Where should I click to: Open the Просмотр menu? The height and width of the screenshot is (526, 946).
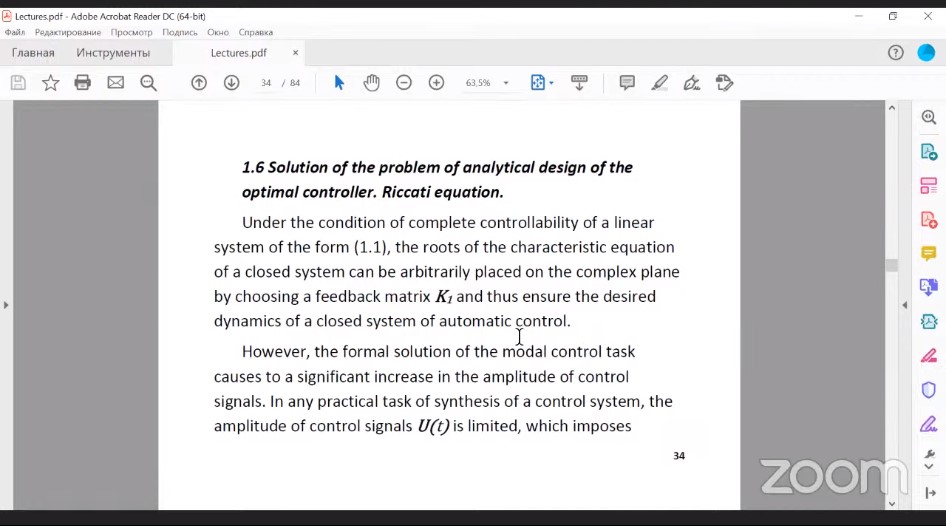click(x=132, y=33)
